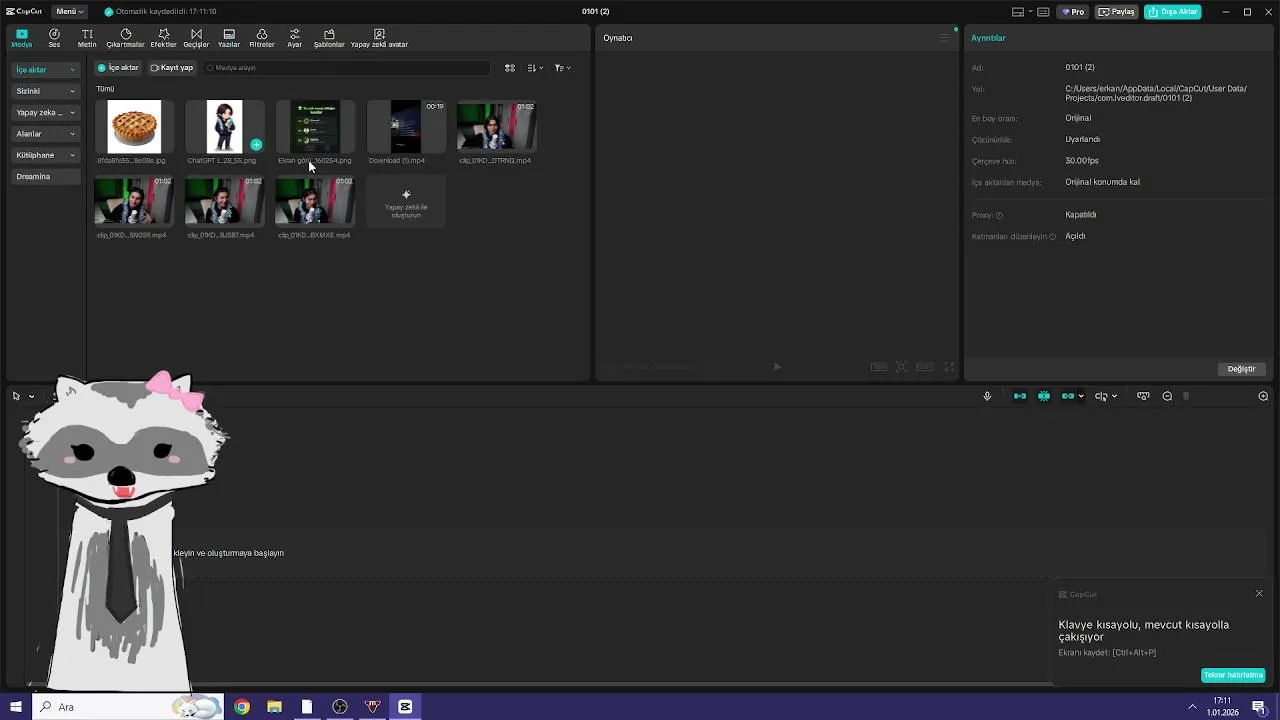Expand the Kütüphane sidebar section
1280x720 pixels.
(46, 155)
